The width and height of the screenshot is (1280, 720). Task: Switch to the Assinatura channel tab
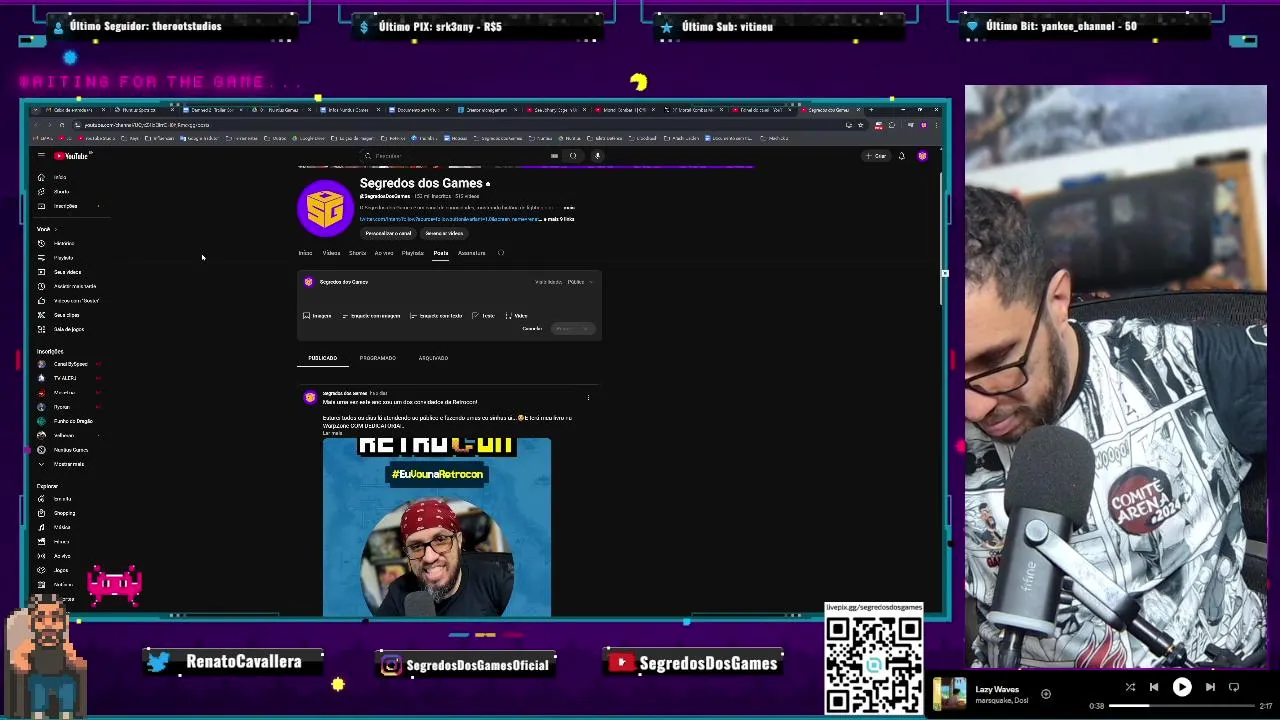(x=471, y=253)
